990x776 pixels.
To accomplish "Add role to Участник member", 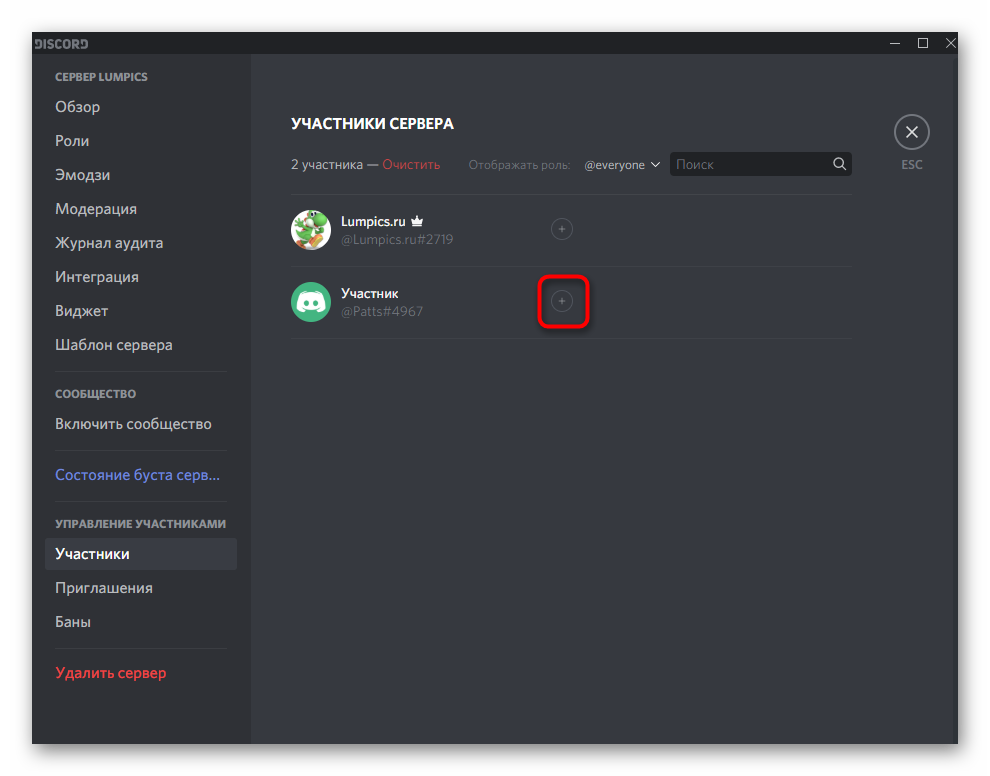I will point(562,301).
